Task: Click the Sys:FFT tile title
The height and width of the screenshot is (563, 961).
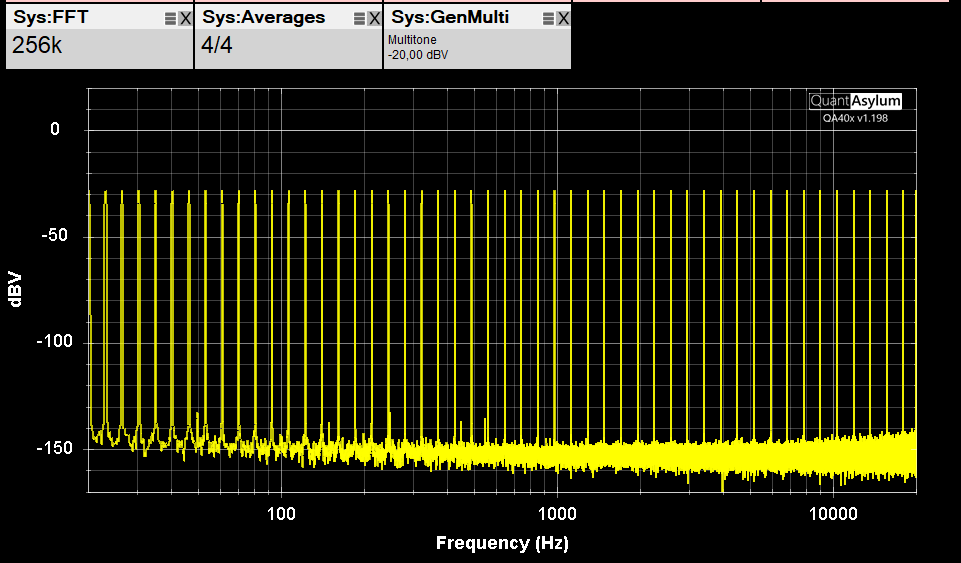Action: click(x=51, y=17)
